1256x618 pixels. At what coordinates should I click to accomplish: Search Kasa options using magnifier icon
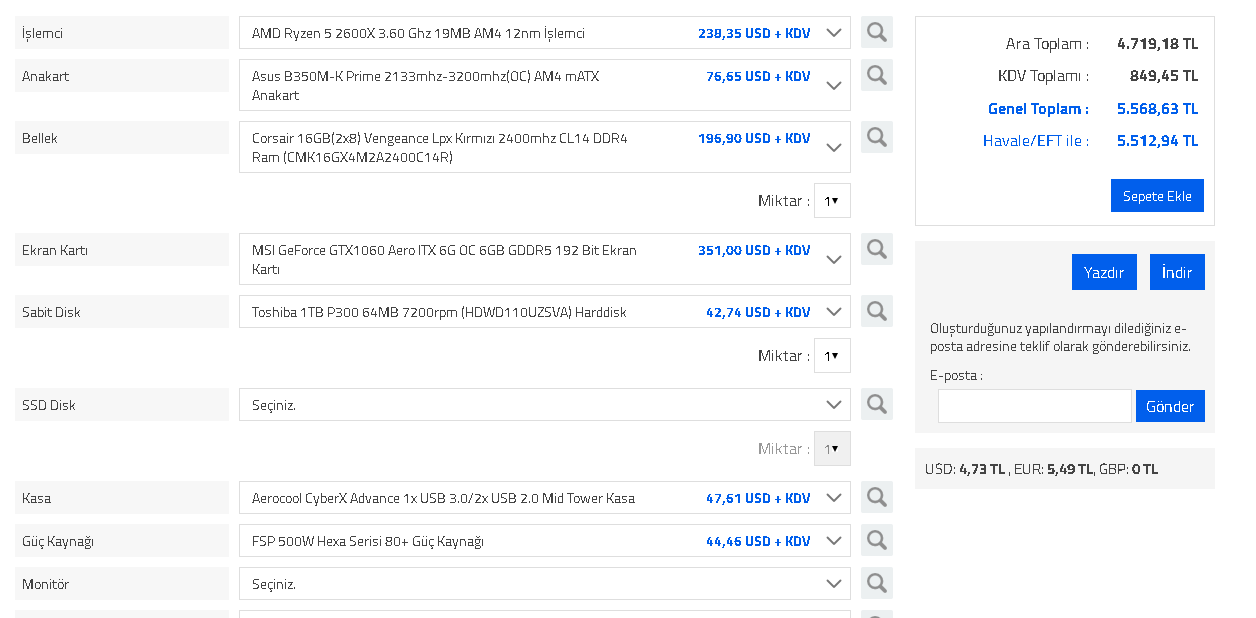(876, 497)
